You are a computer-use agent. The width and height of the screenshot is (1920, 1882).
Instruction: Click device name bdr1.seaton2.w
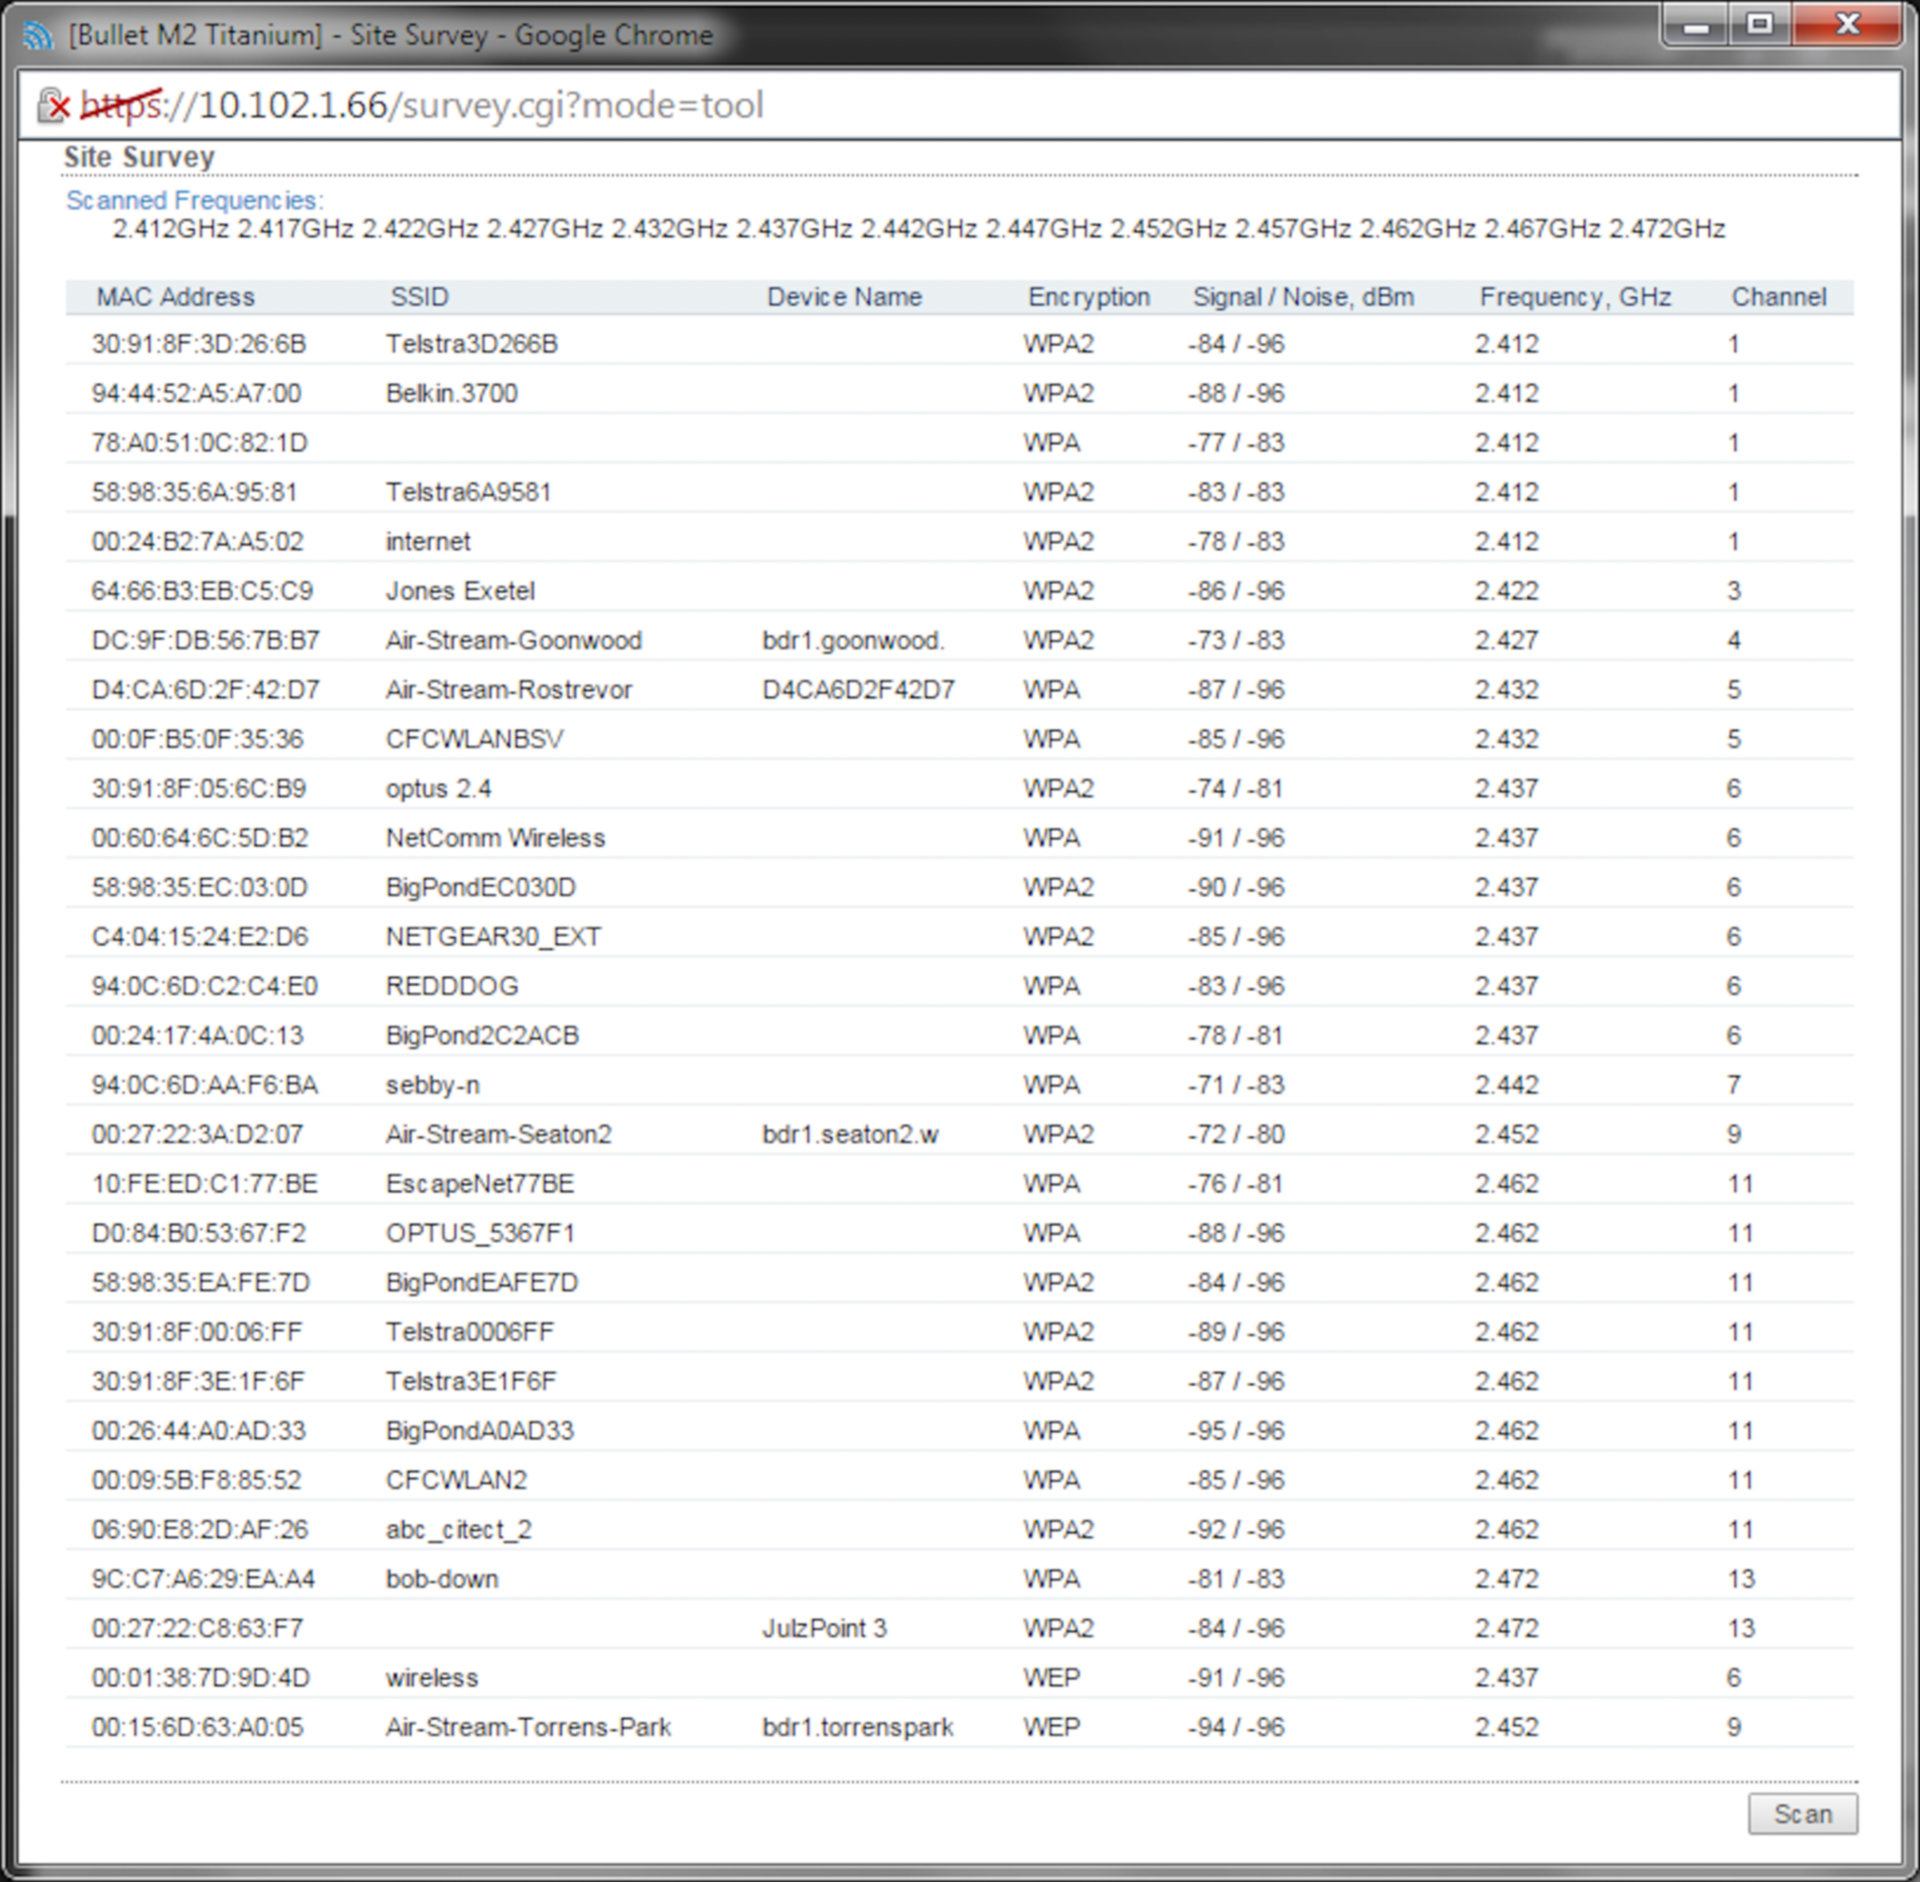[850, 1134]
